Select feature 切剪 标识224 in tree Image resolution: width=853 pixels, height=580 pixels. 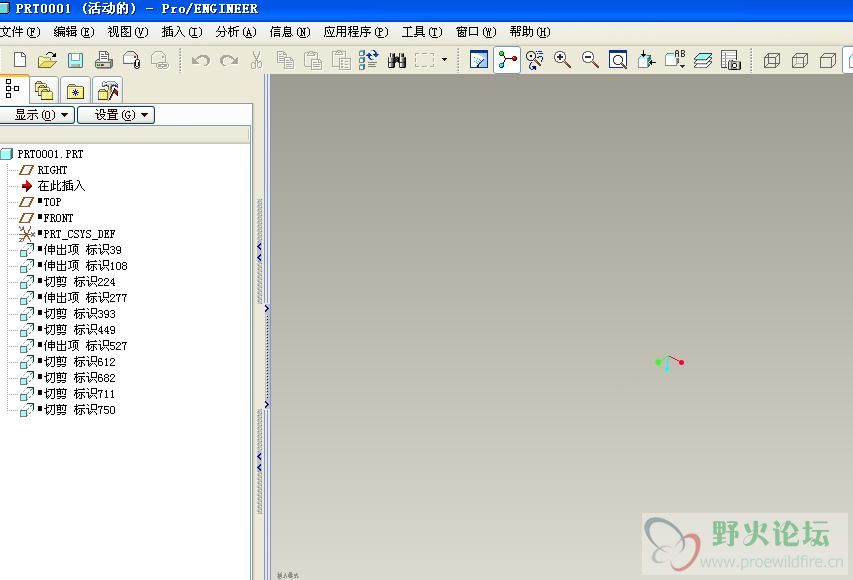[x=79, y=282]
